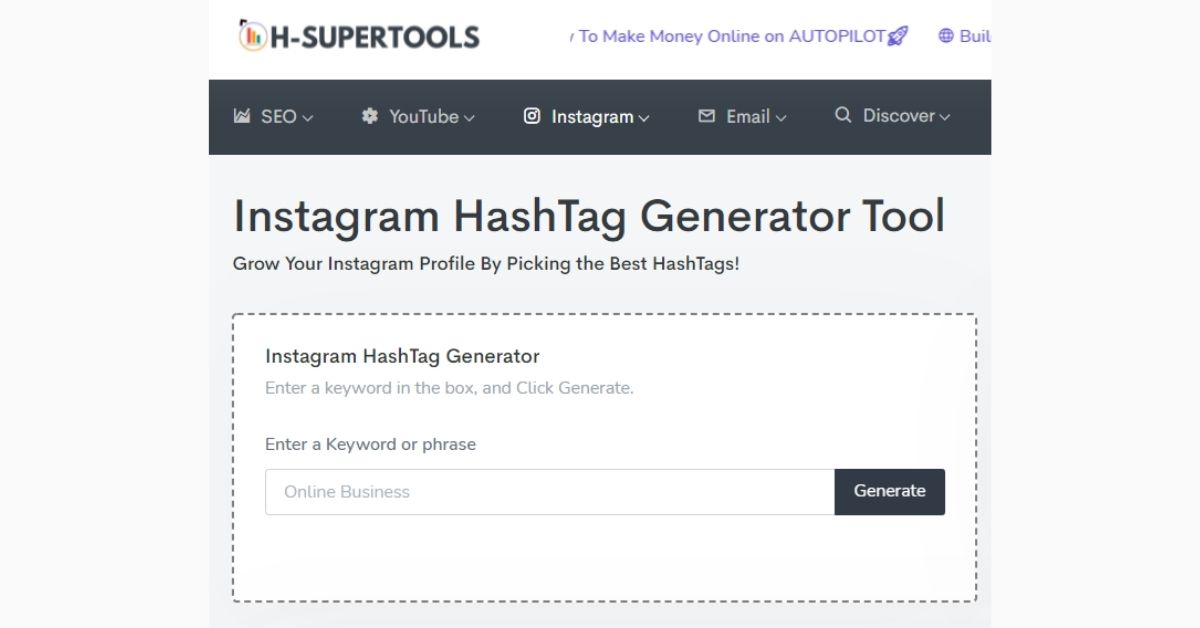Focus the Online Business keyword field

click(x=550, y=492)
